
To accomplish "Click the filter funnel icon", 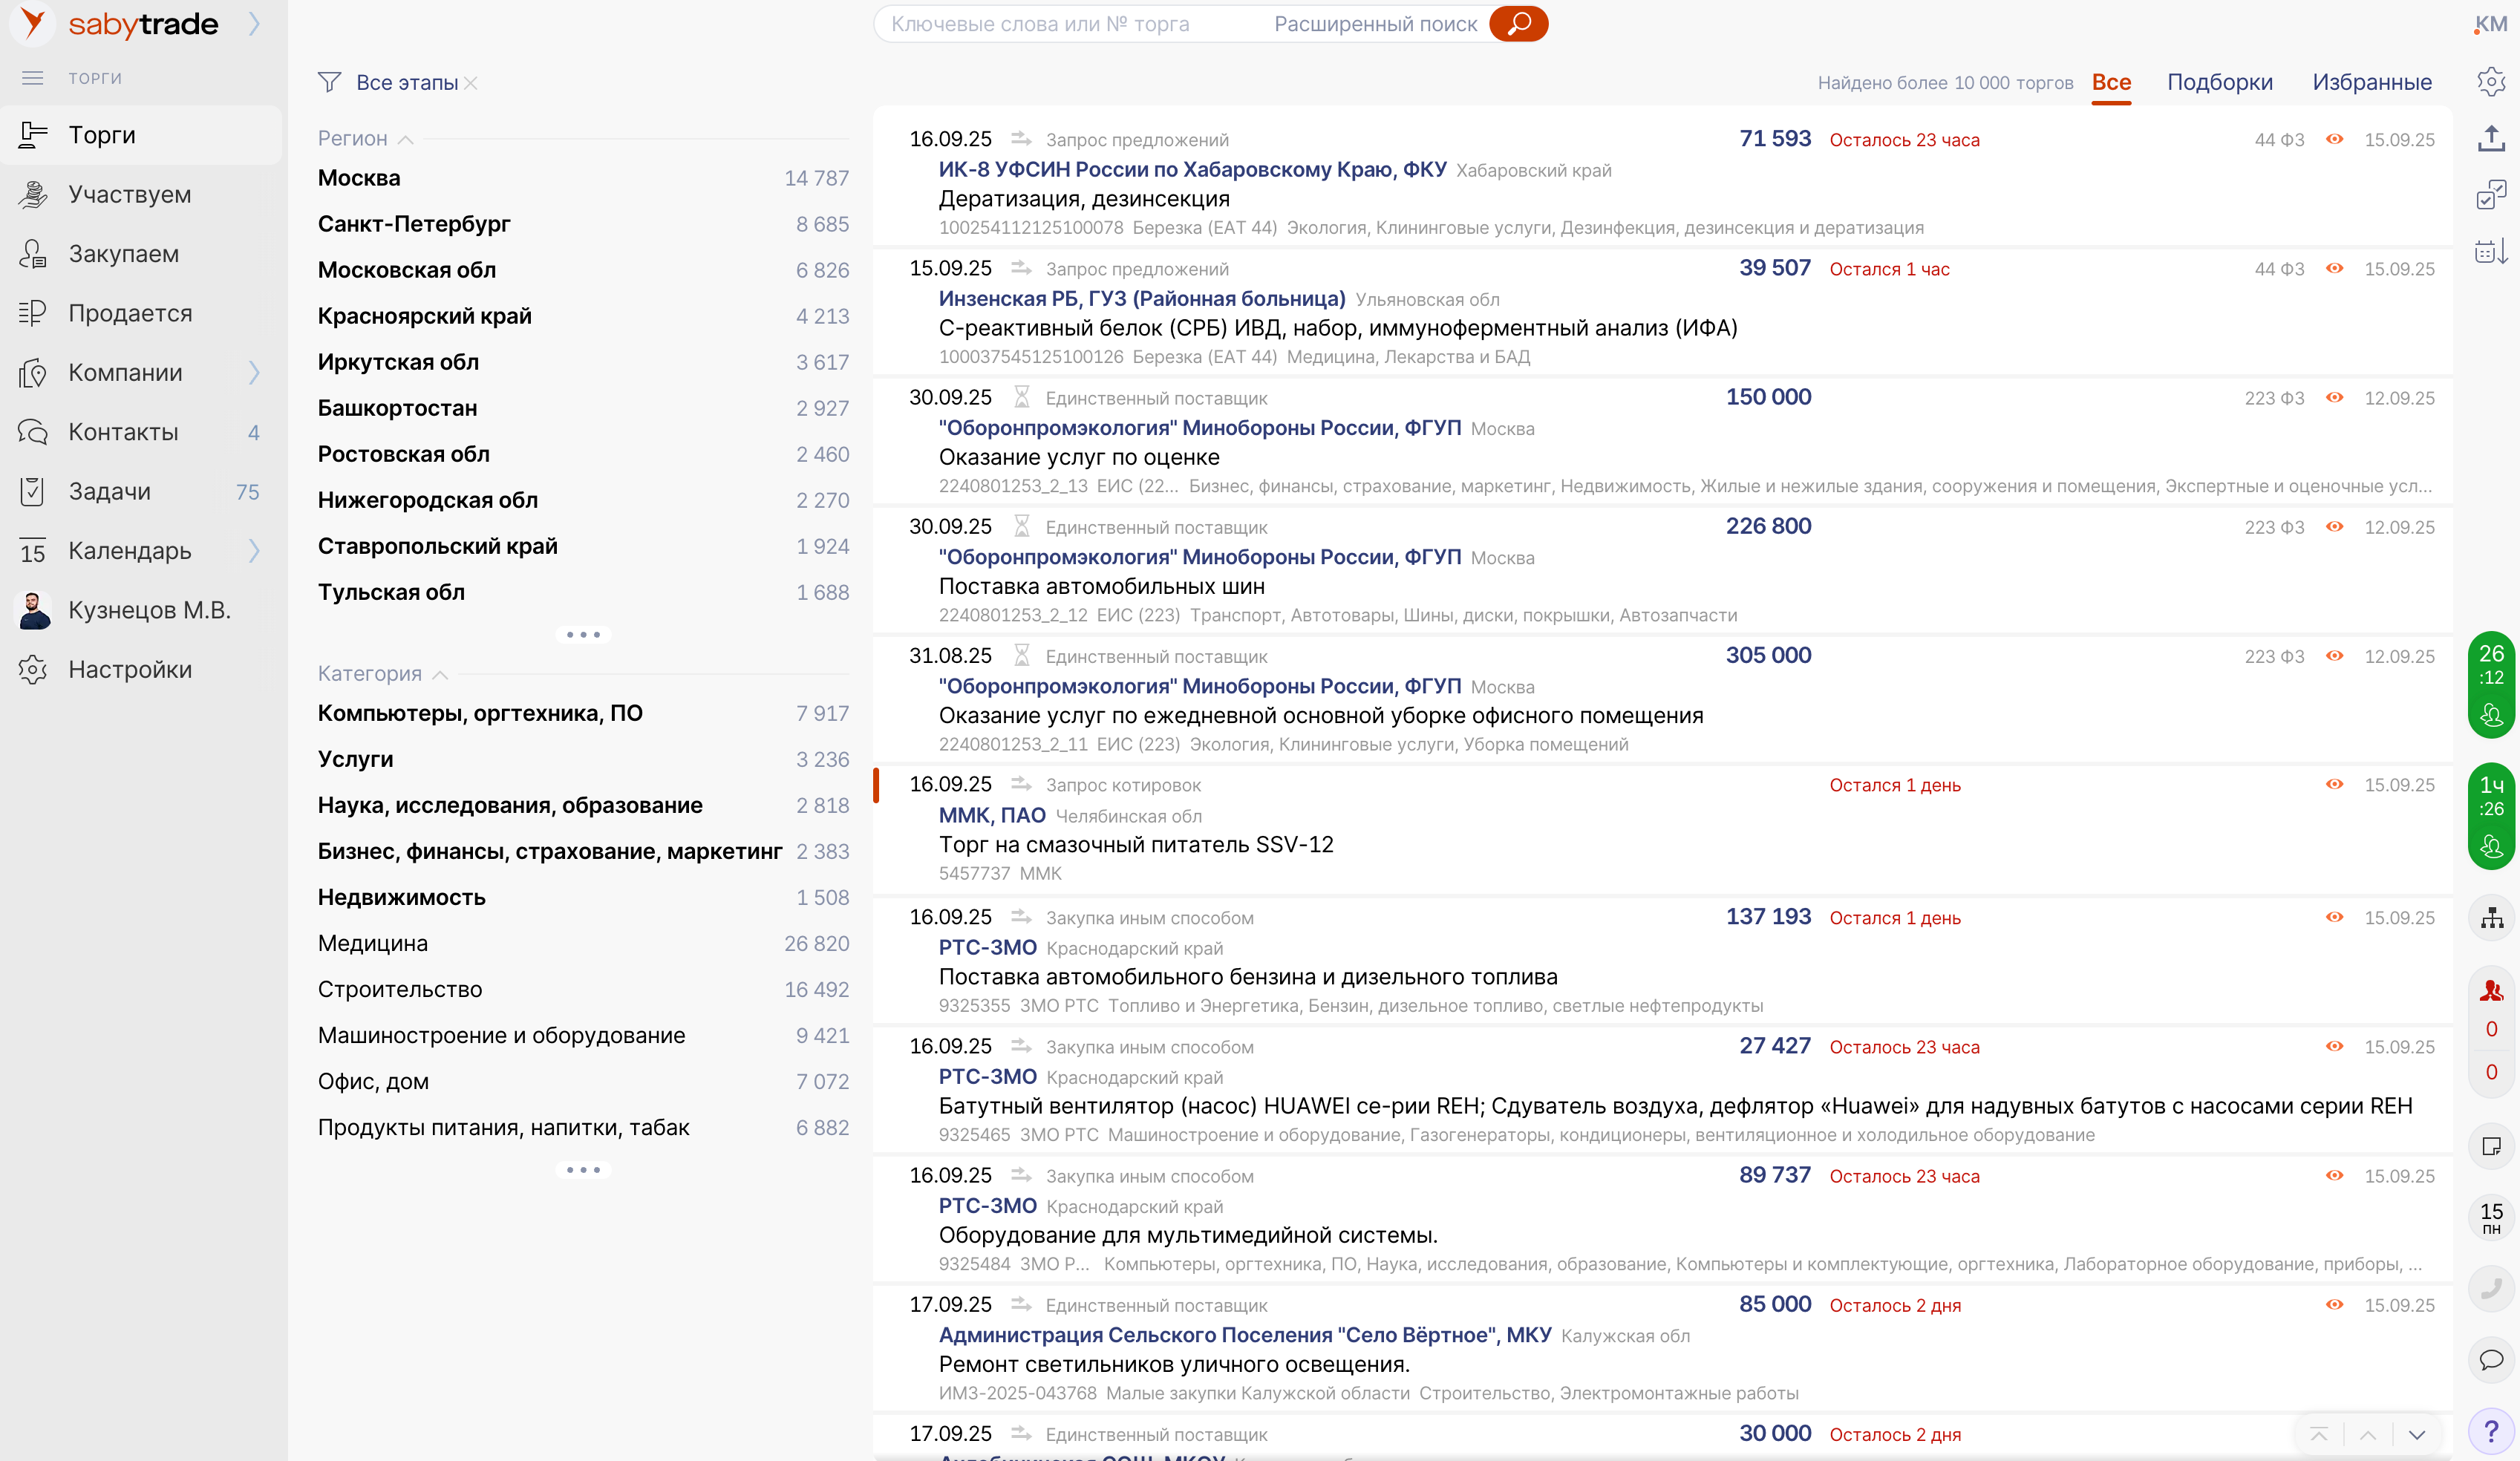I will 329,82.
